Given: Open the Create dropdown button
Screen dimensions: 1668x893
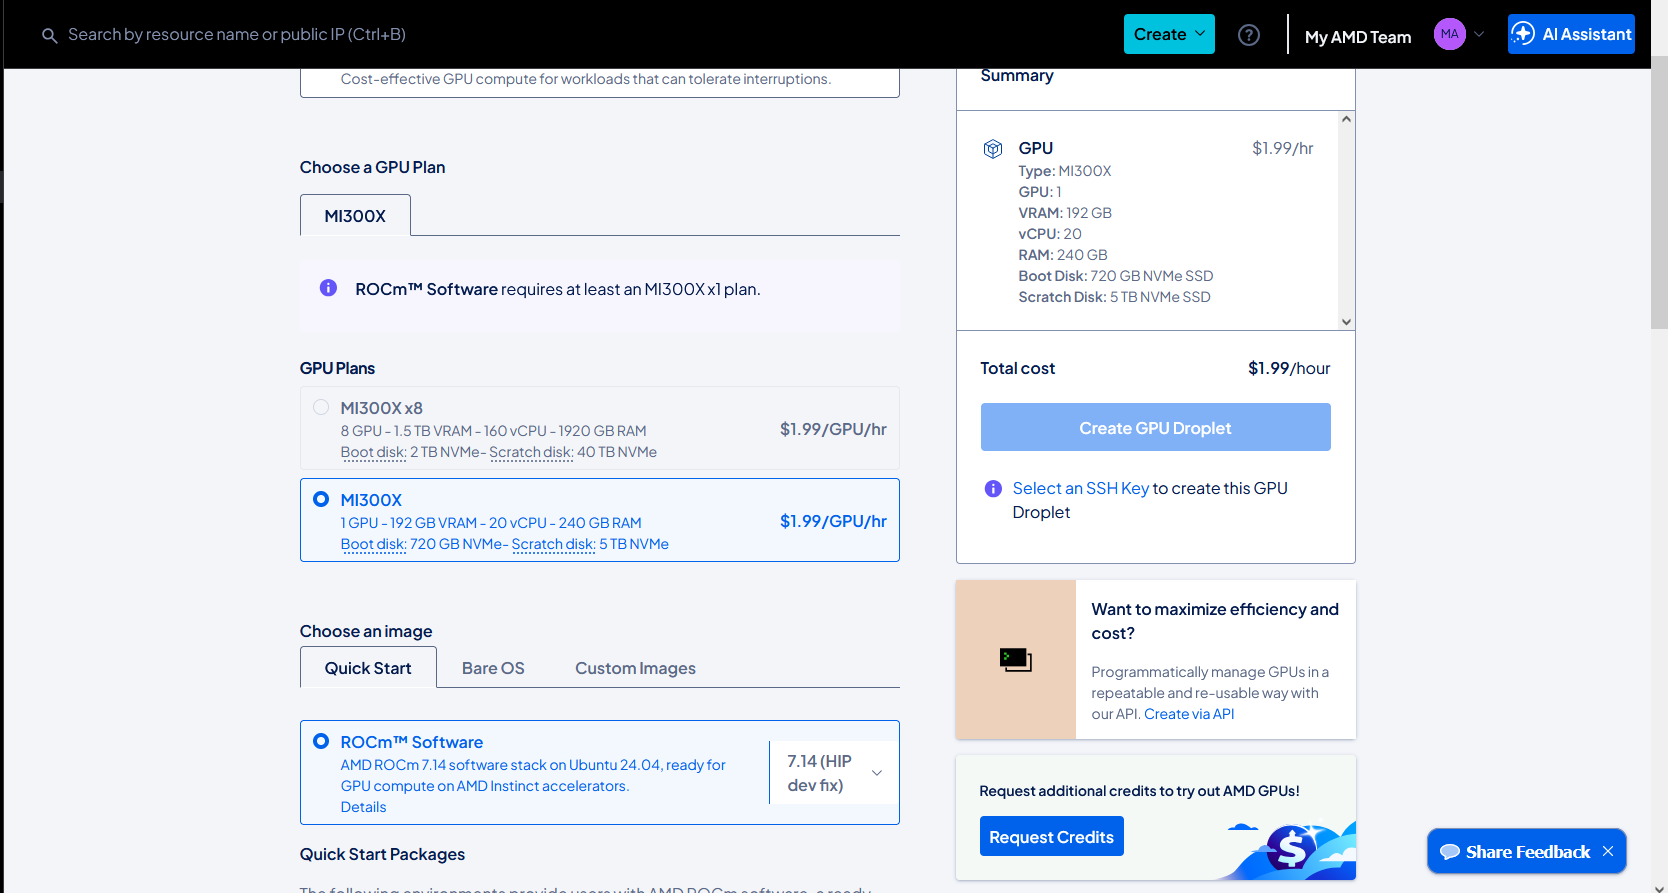Looking at the screenshot, I should (1169, 34).
